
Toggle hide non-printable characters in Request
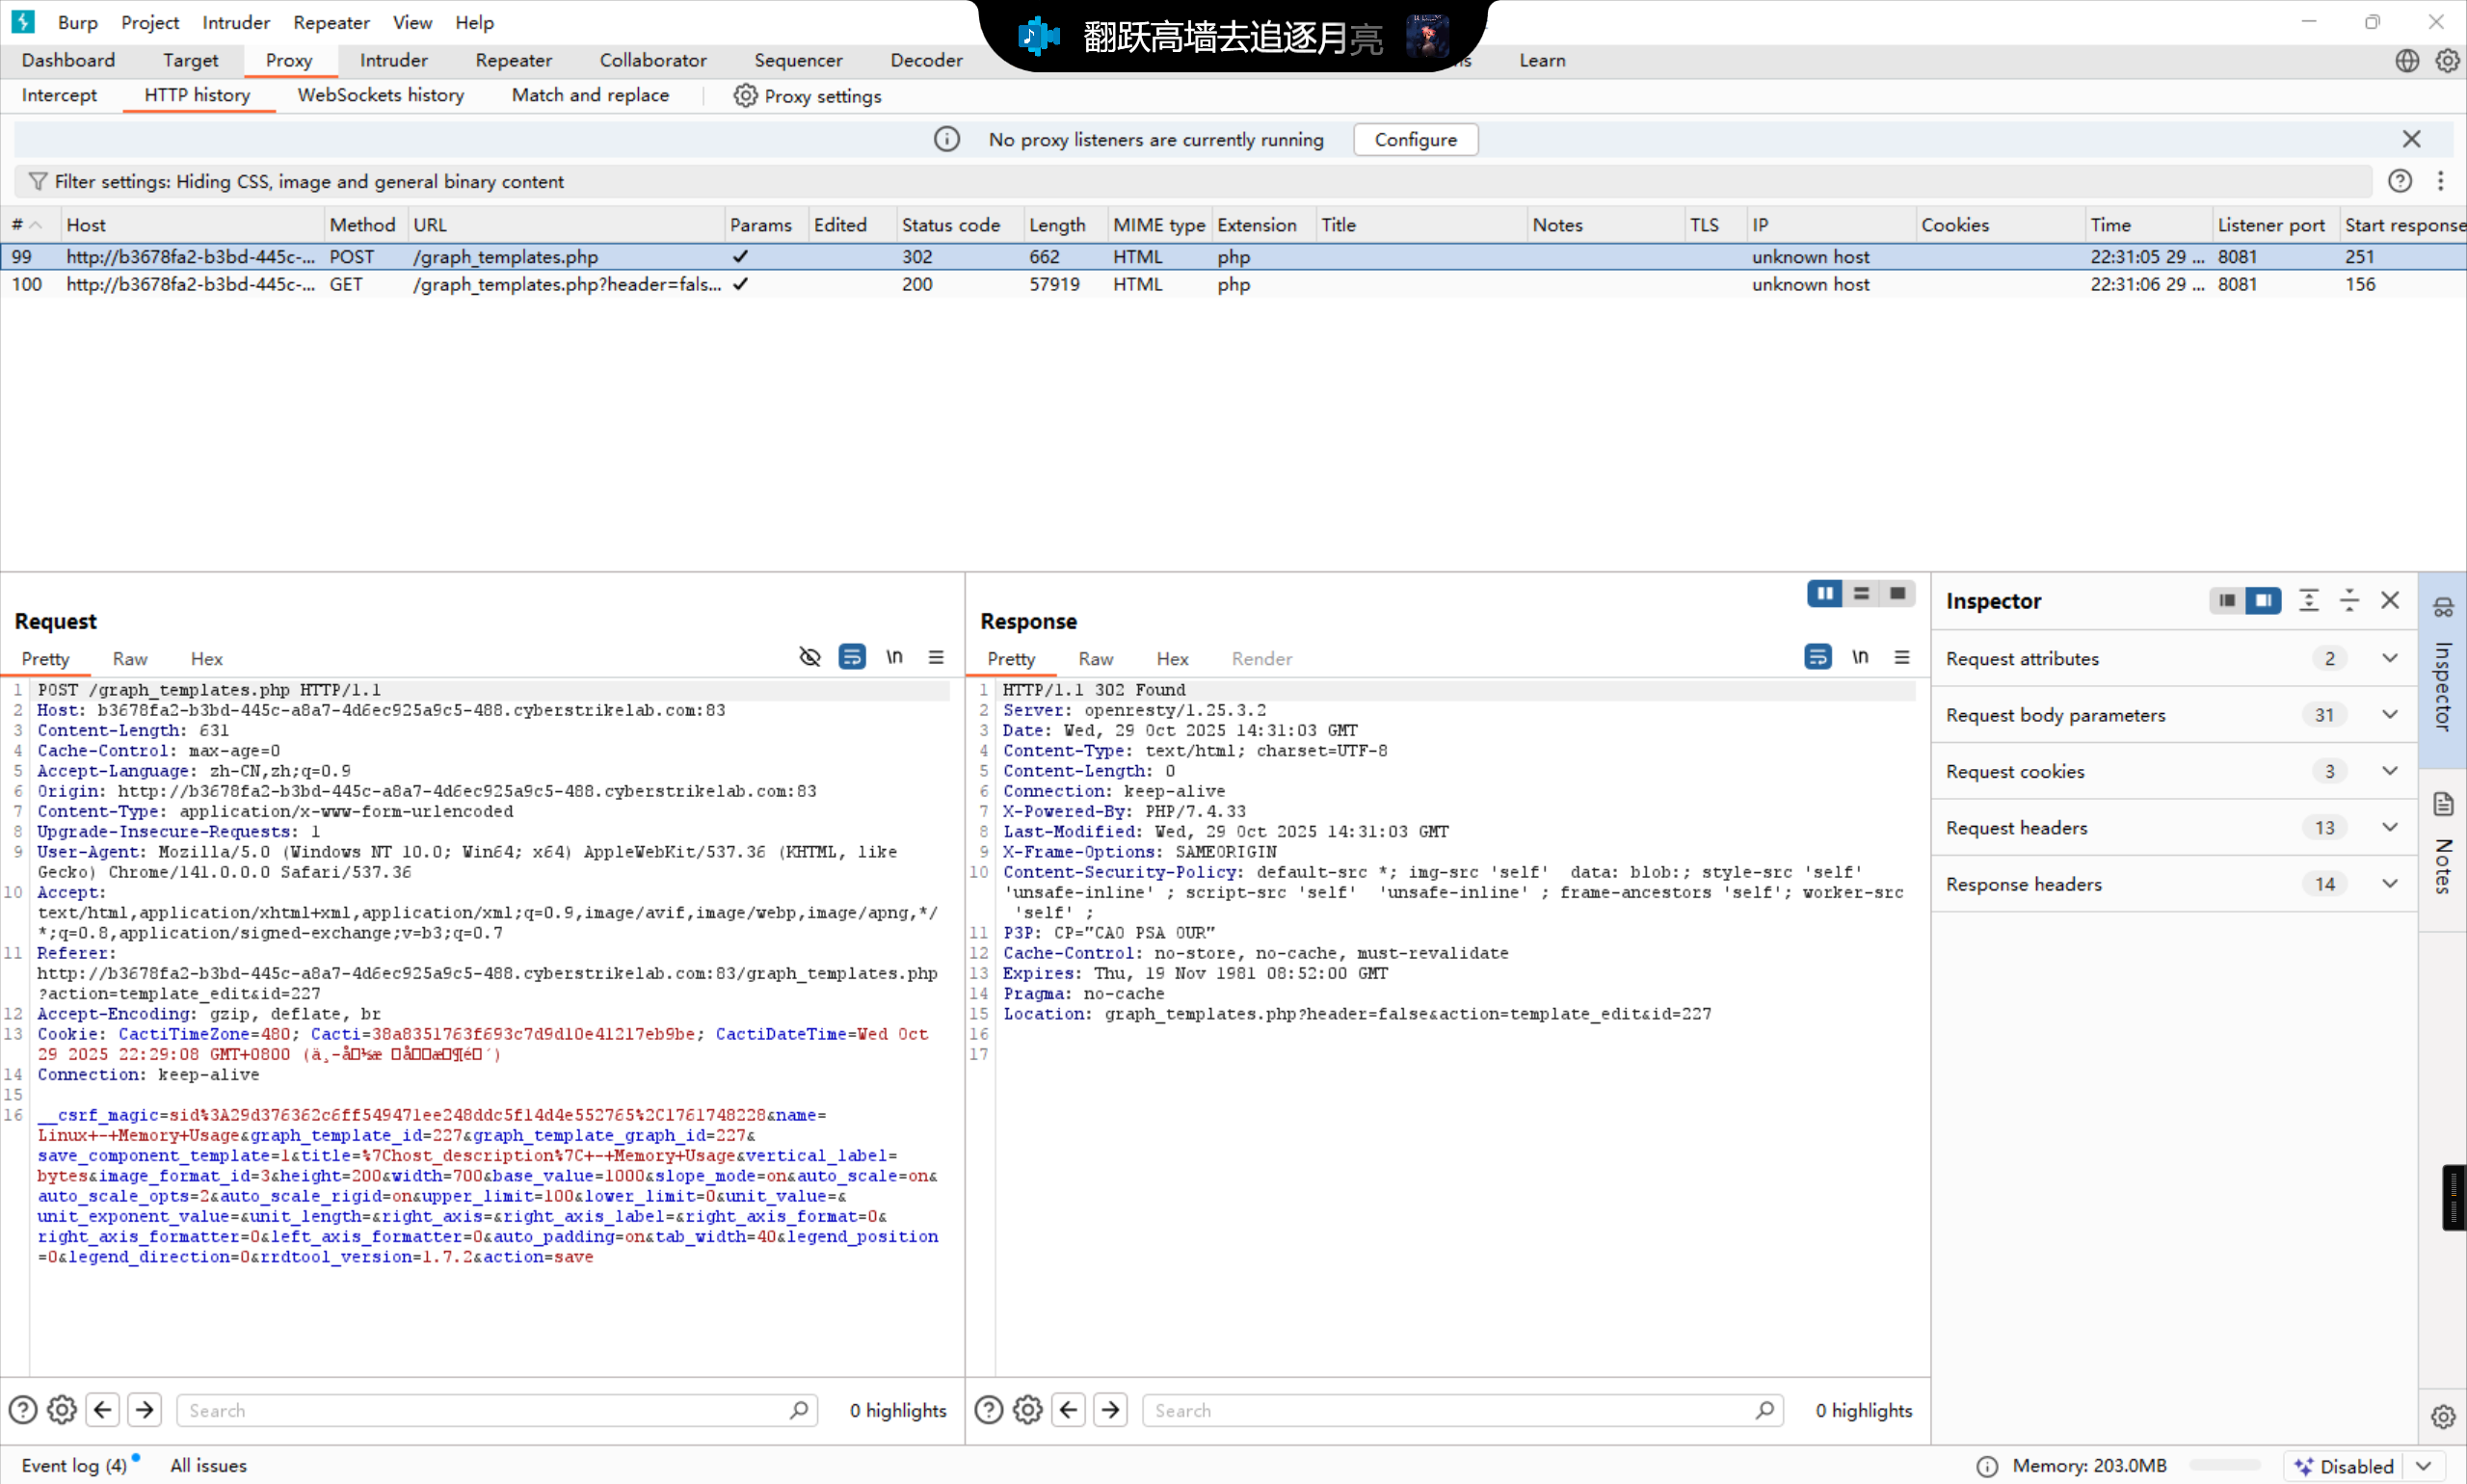(x=809, y=657)
